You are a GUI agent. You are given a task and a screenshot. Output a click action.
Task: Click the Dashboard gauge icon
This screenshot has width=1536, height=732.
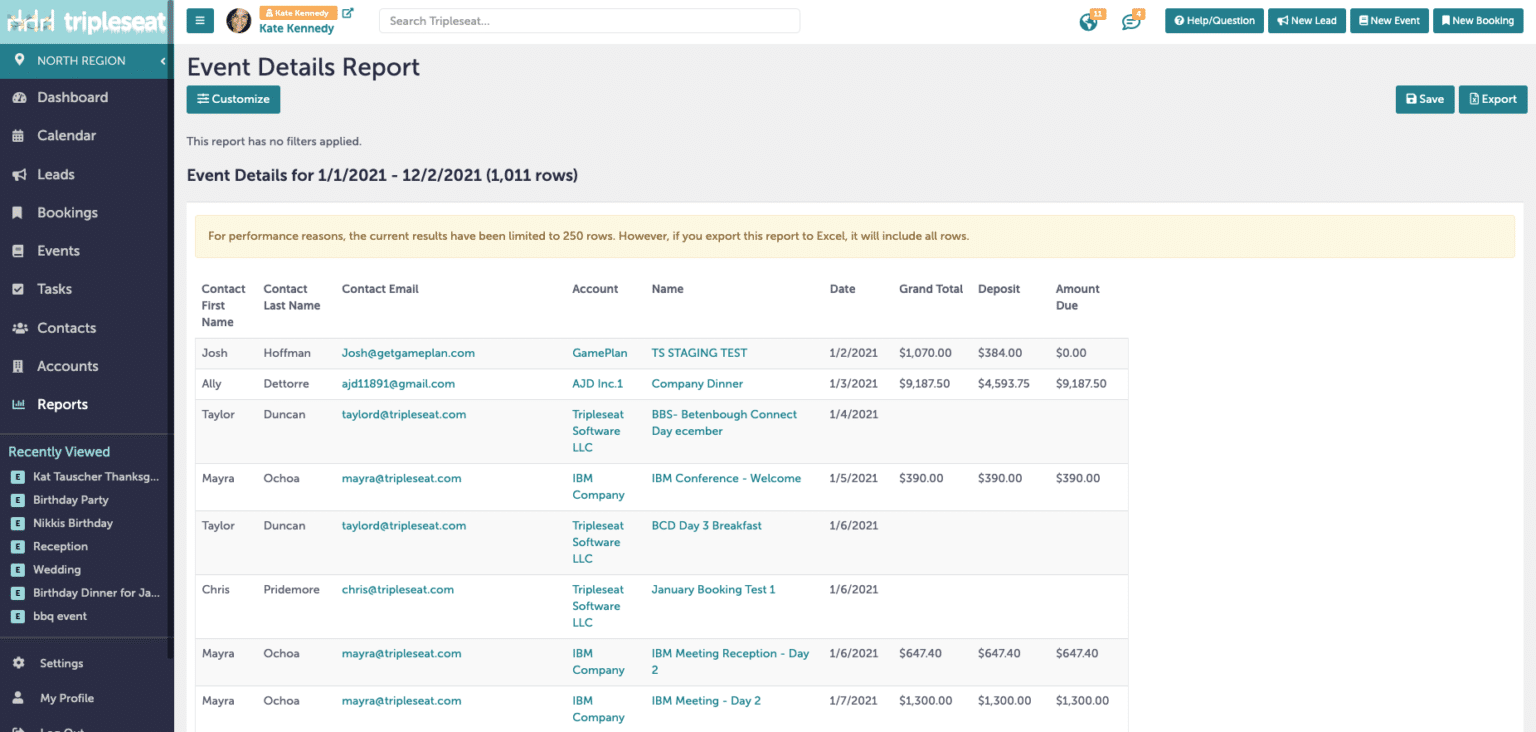click(18, 98)
